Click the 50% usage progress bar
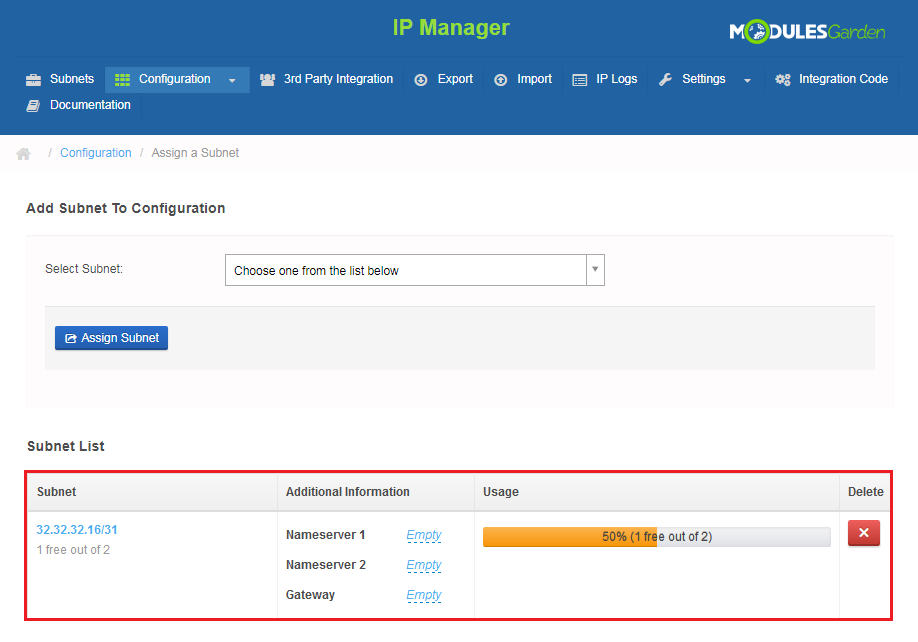This screenshot has width=918, height=642. point(656,537)
